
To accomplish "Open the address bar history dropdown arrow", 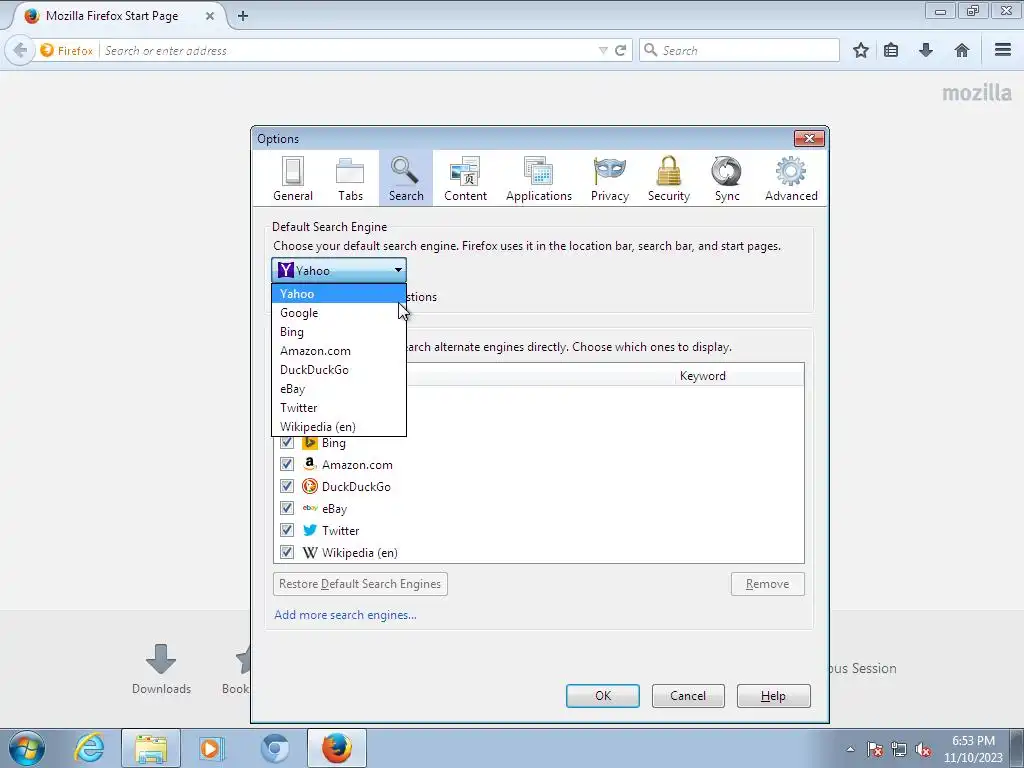I will pyautogui.click(x=603, y=50).
